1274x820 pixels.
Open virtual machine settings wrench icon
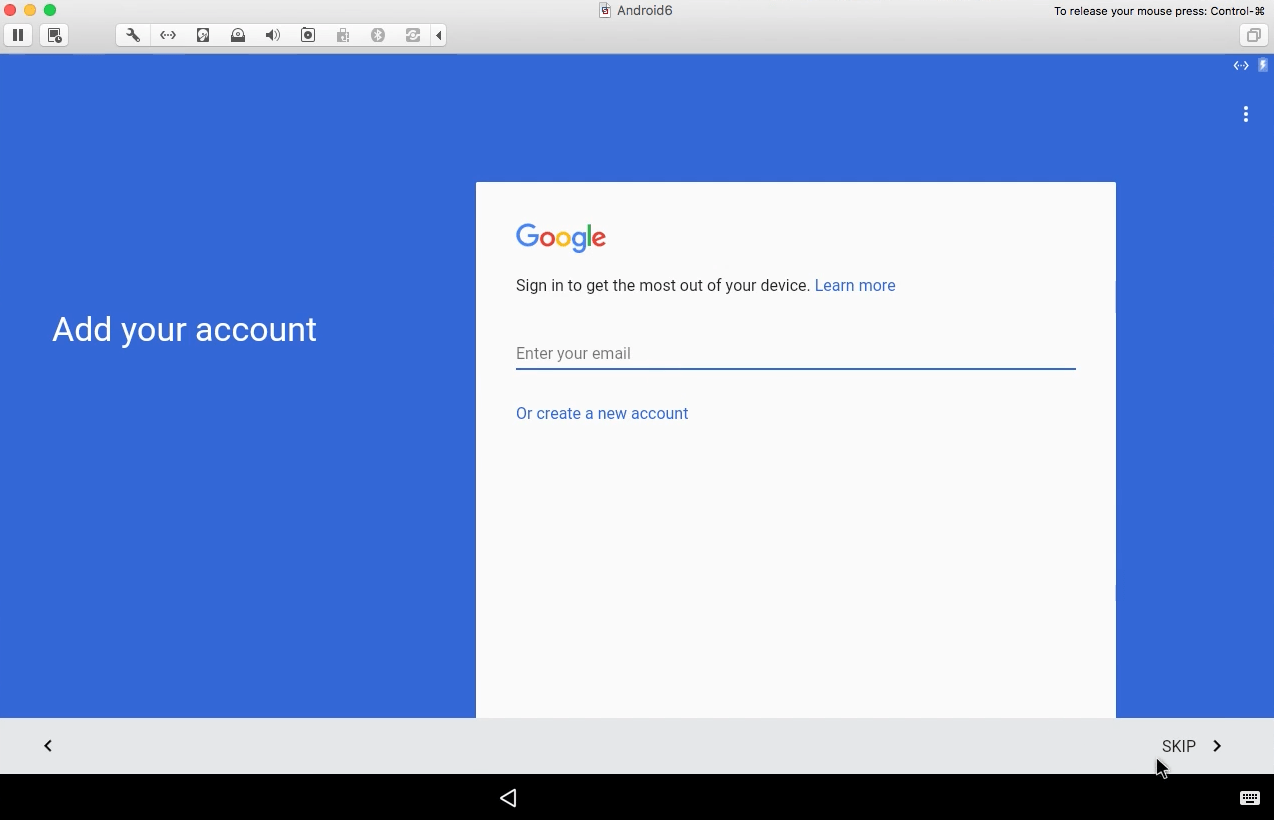pos(133,35)
